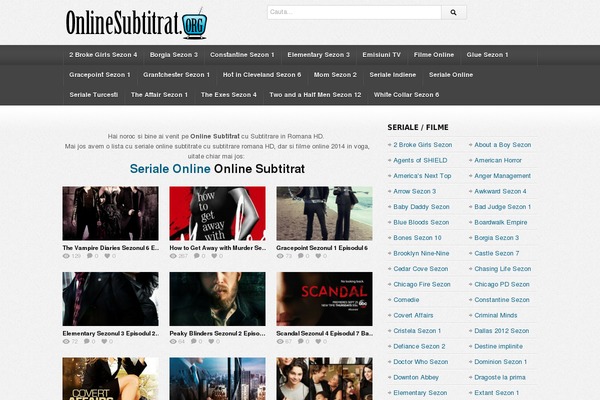Open Gracepoint Sezon 1 menu item
Screen dimensions: 600x400
click(x=100, y=75)
